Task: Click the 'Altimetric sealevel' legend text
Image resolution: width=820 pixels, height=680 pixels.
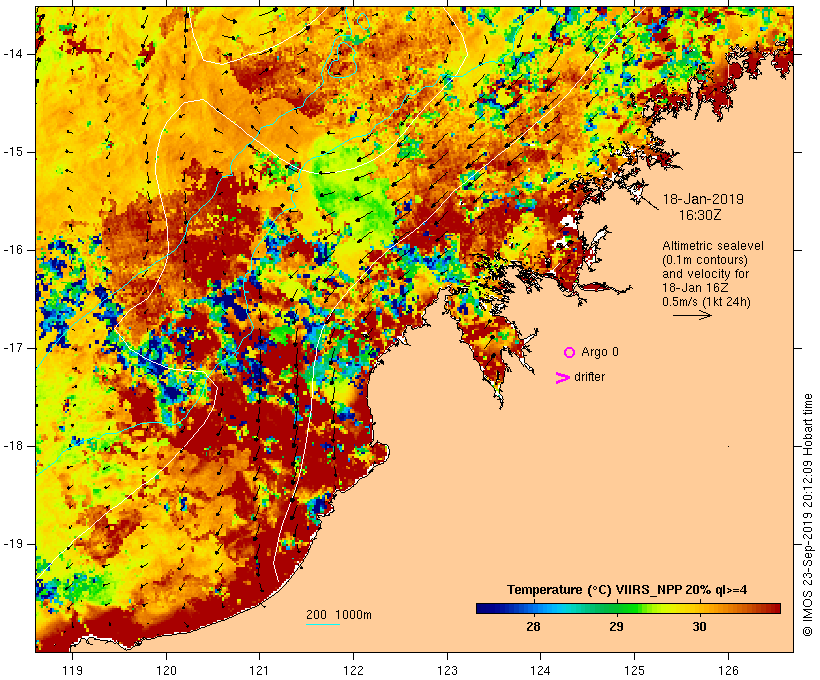Action: coord(713,246)
